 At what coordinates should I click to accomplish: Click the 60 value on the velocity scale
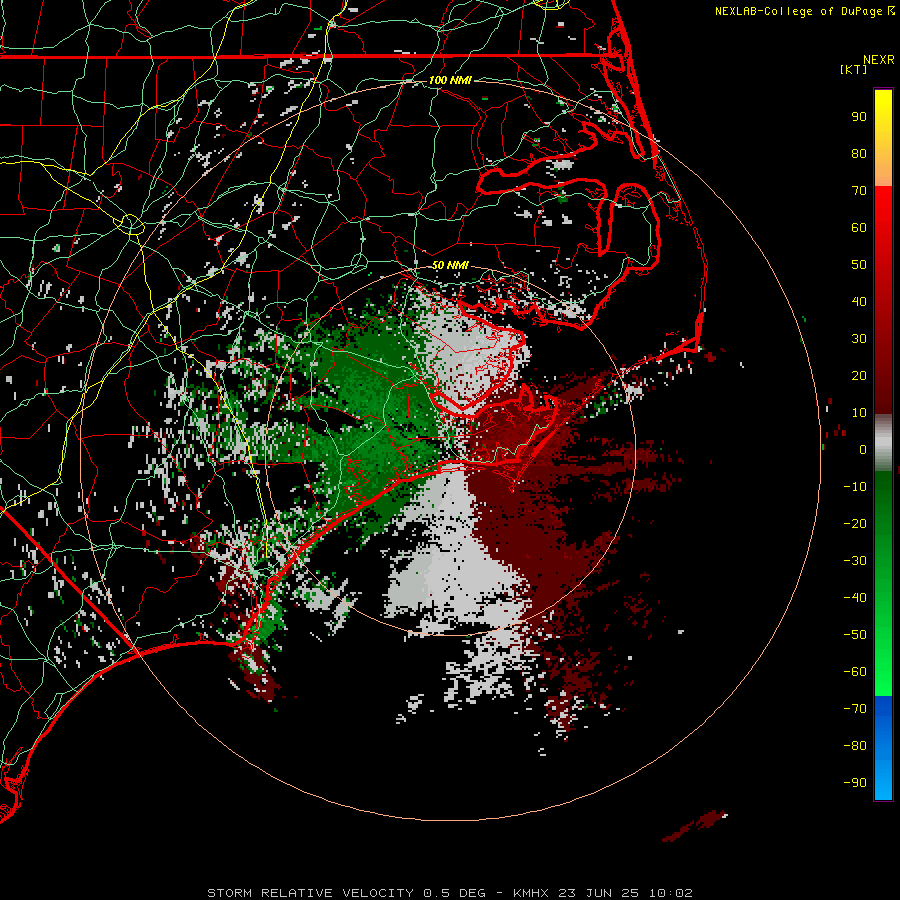(859, 228)
